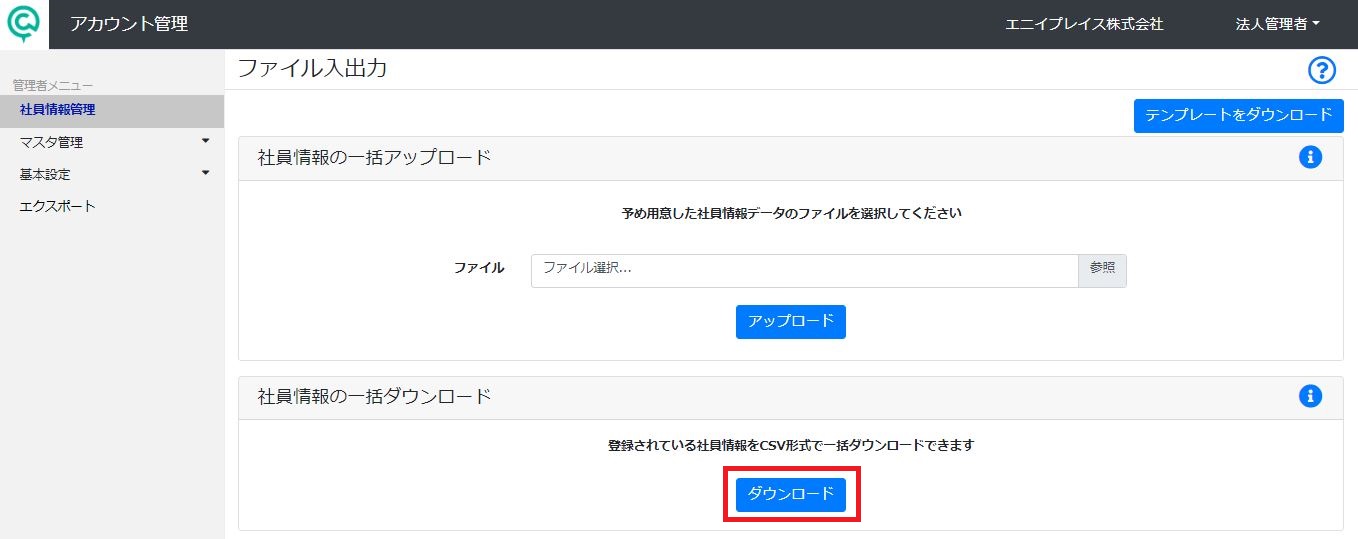Click the ファイル選択 input field
This screenshot has height=539, width=1358.
pyautogui.click(x=804, y=270)
